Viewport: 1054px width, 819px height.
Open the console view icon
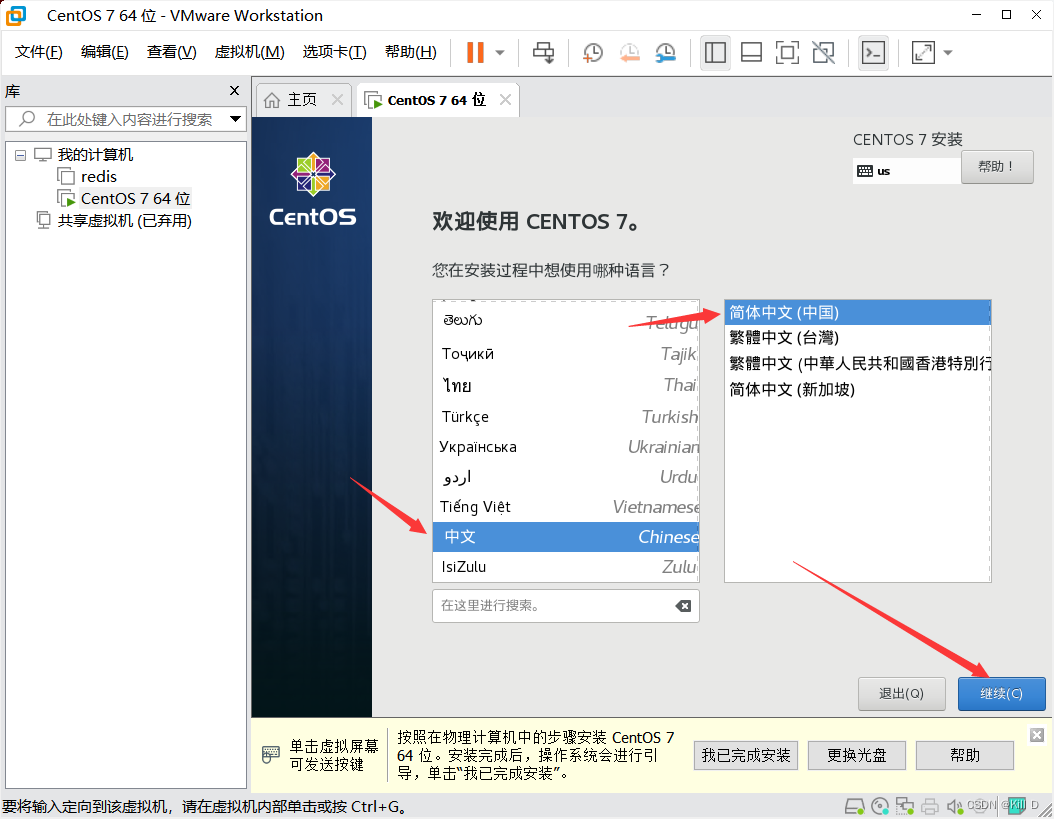(x=873, y=52)
